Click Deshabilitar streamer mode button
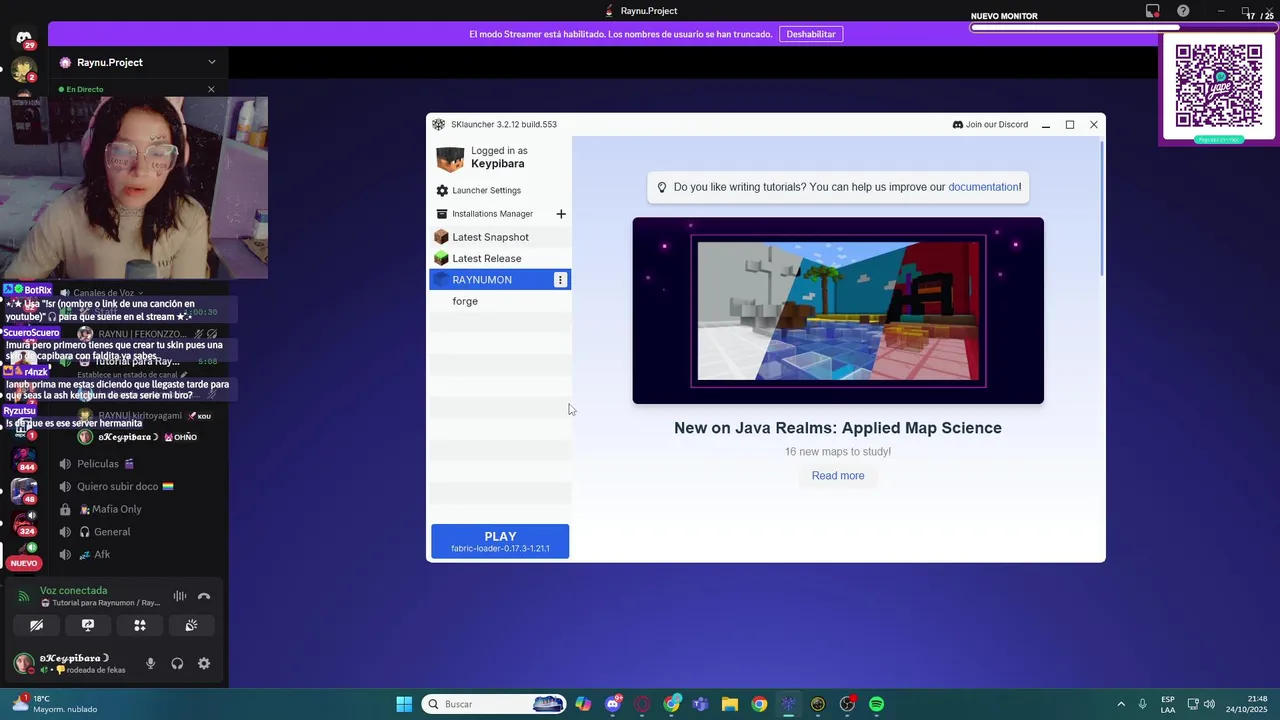Screen dimensions: 1280x720 [810, 34]
